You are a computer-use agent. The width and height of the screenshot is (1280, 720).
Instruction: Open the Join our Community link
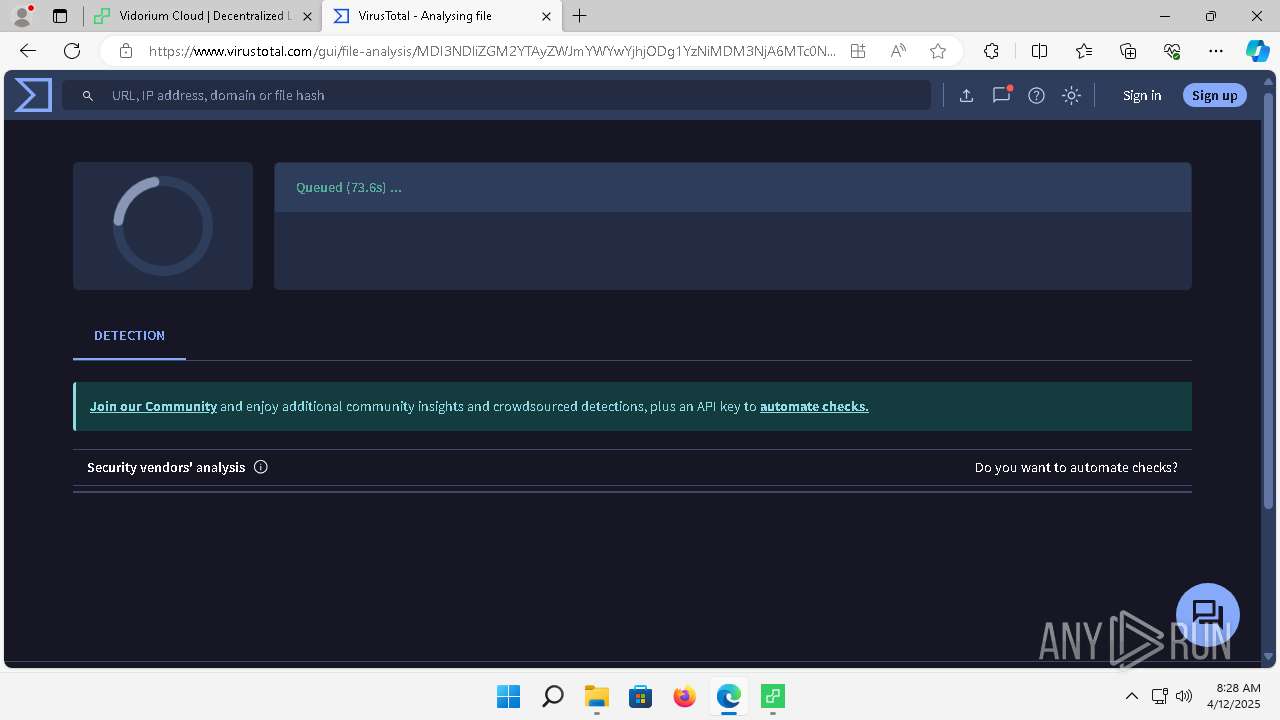pos(153,406)
